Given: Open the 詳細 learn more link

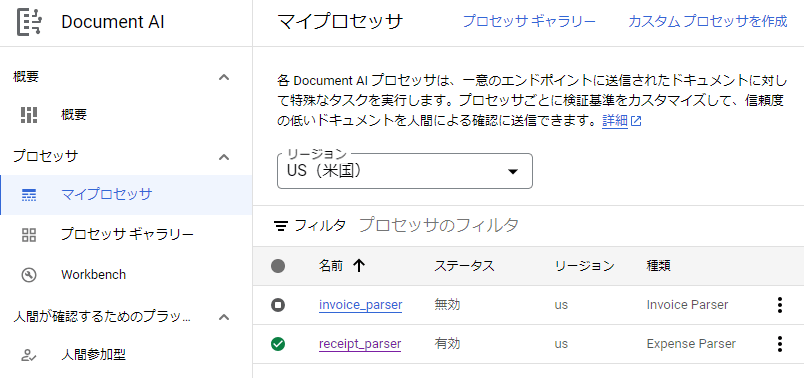Looking at the screenshot, I should point(615,122).
